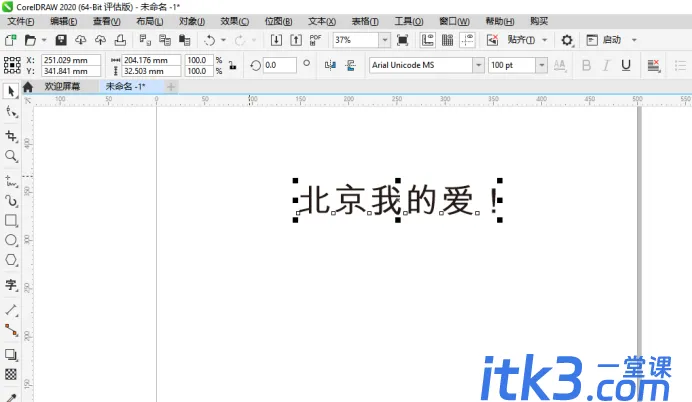Click the Import icon

coord(276,40)
